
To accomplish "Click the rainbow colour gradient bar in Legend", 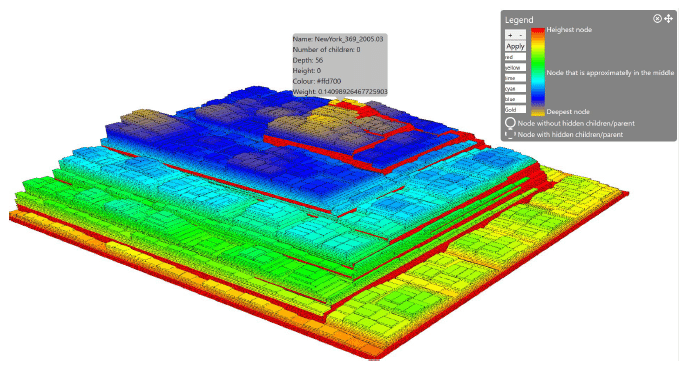I will click(x=538, y=72).
